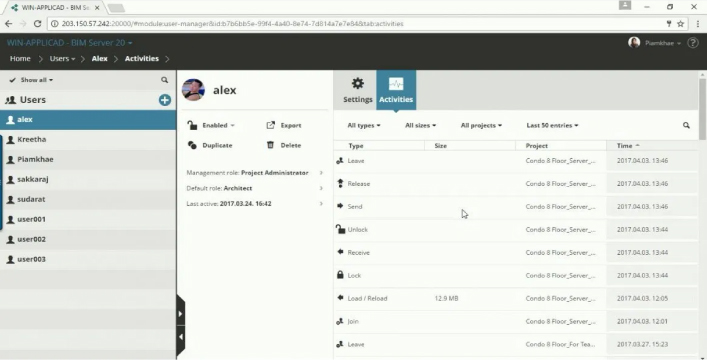
Task: Click the Leave icon at 13:46
Action: coord(340,161)
